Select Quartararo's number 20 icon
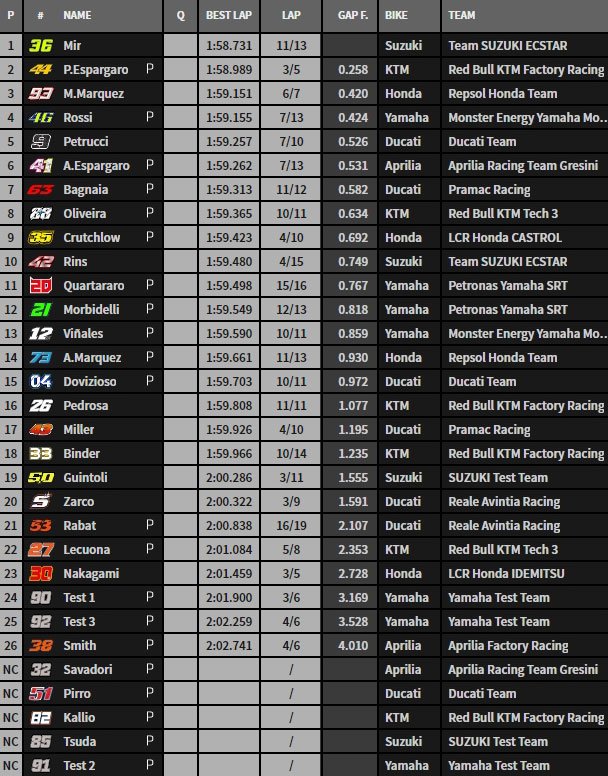Viewport: 608px width, 776px height. pyautogui.click(x=40, y=286)
